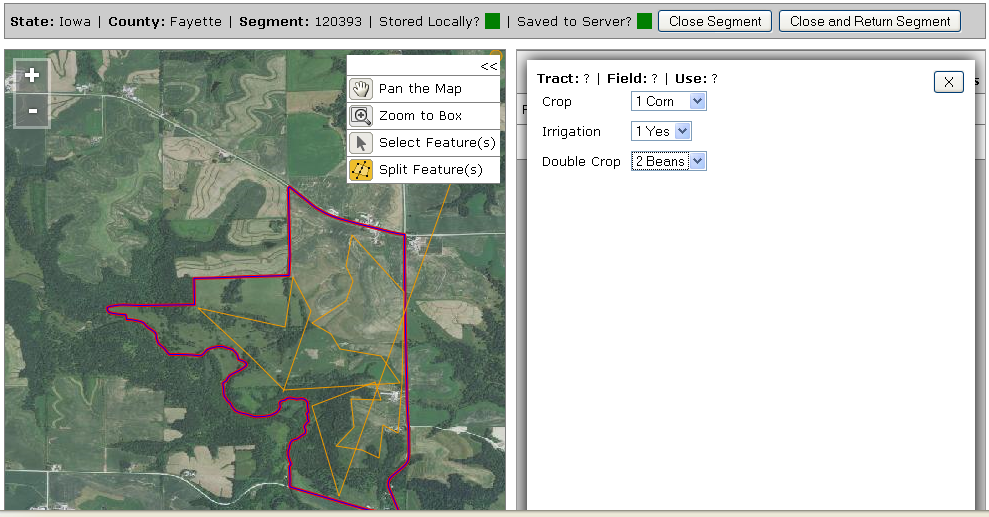
Task: Choose the Pan the Map menu label
Action: pos(420,89)
